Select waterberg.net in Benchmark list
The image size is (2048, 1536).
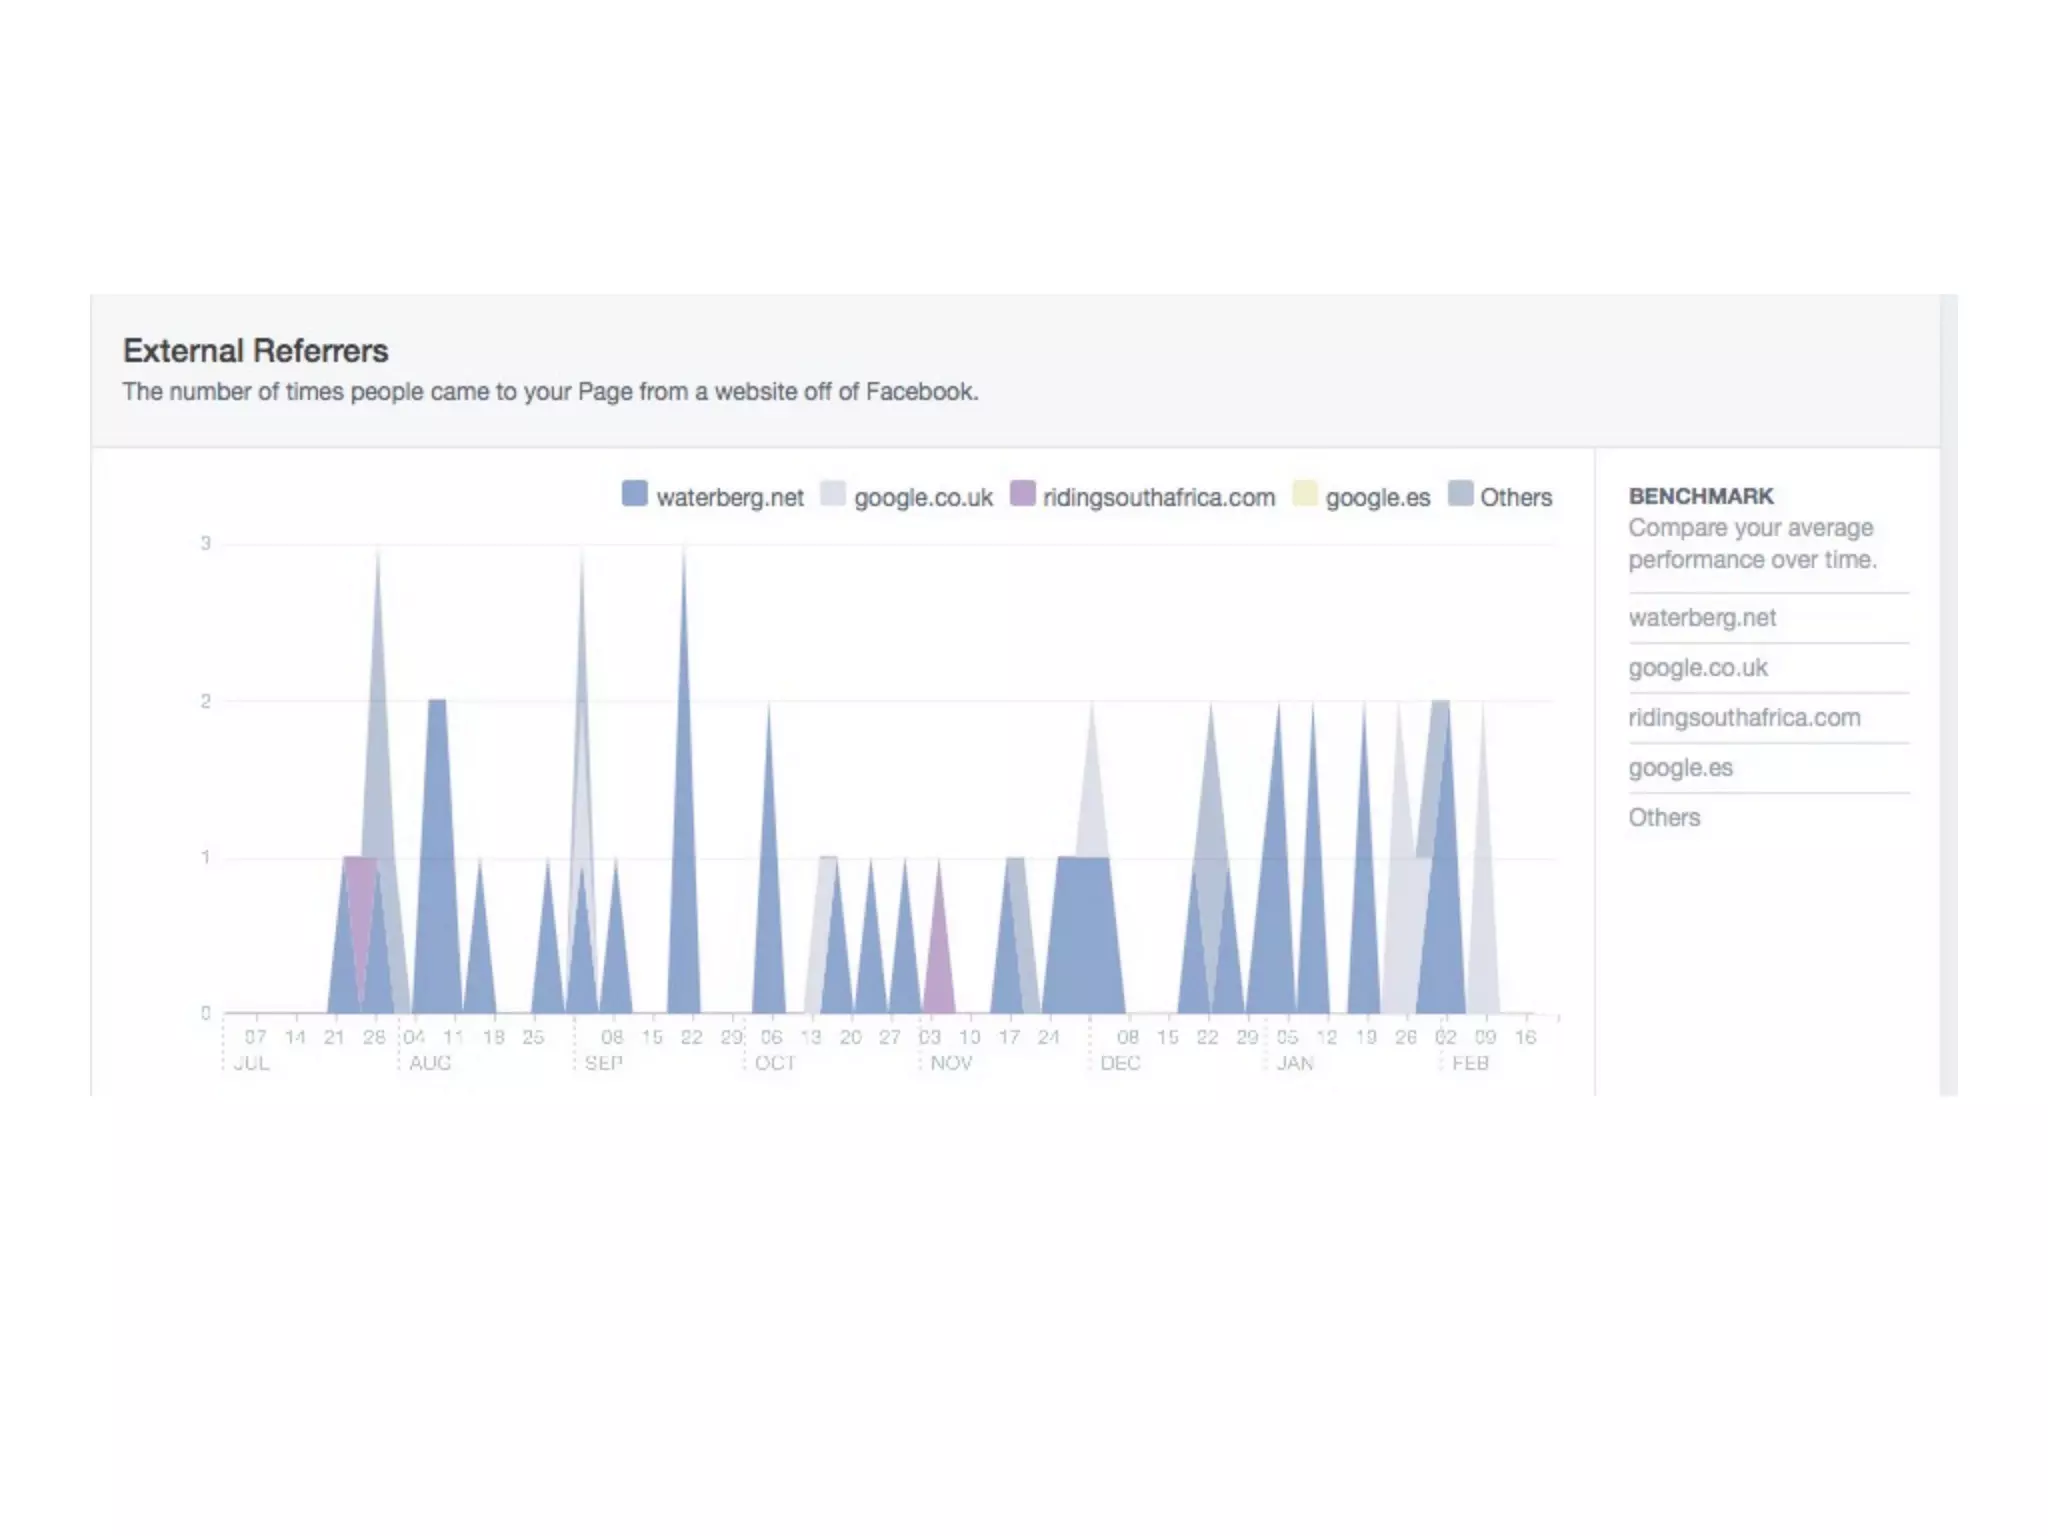pos(1702,618)
